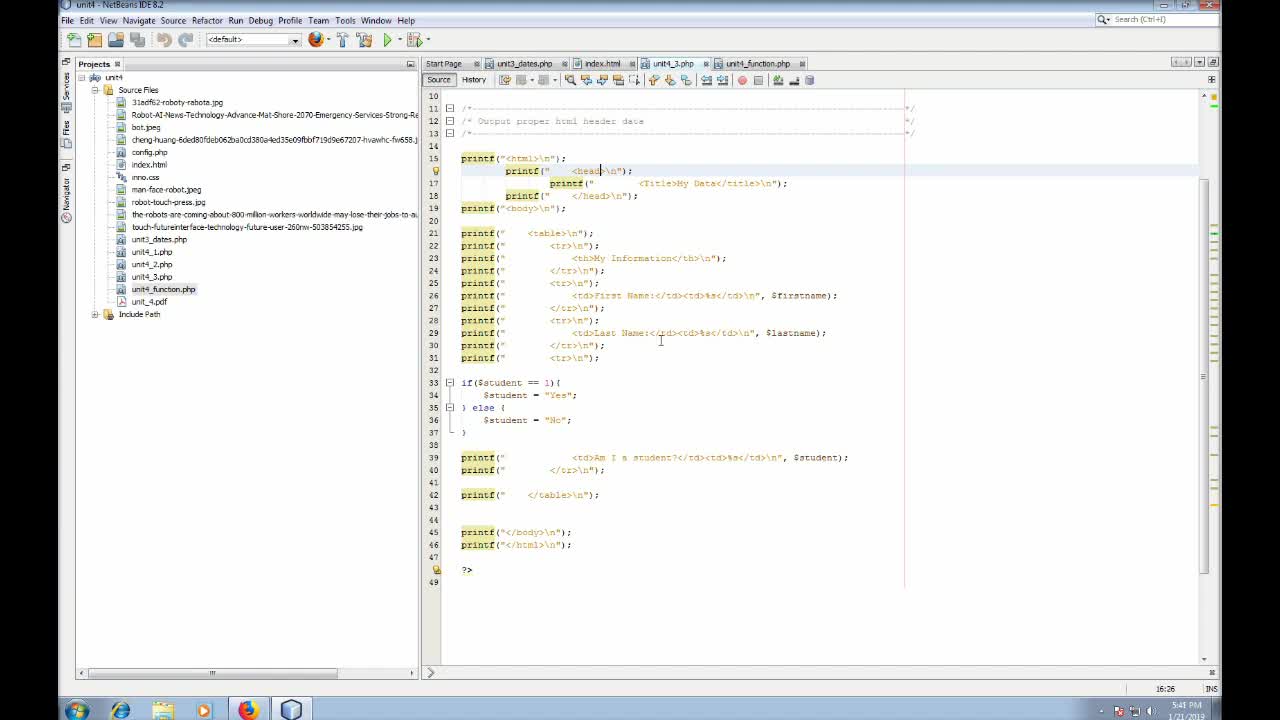Image resolution: width=1280 pixels, height=720 pixels.
Task: Click the History view button
Action: coord(474,80)
